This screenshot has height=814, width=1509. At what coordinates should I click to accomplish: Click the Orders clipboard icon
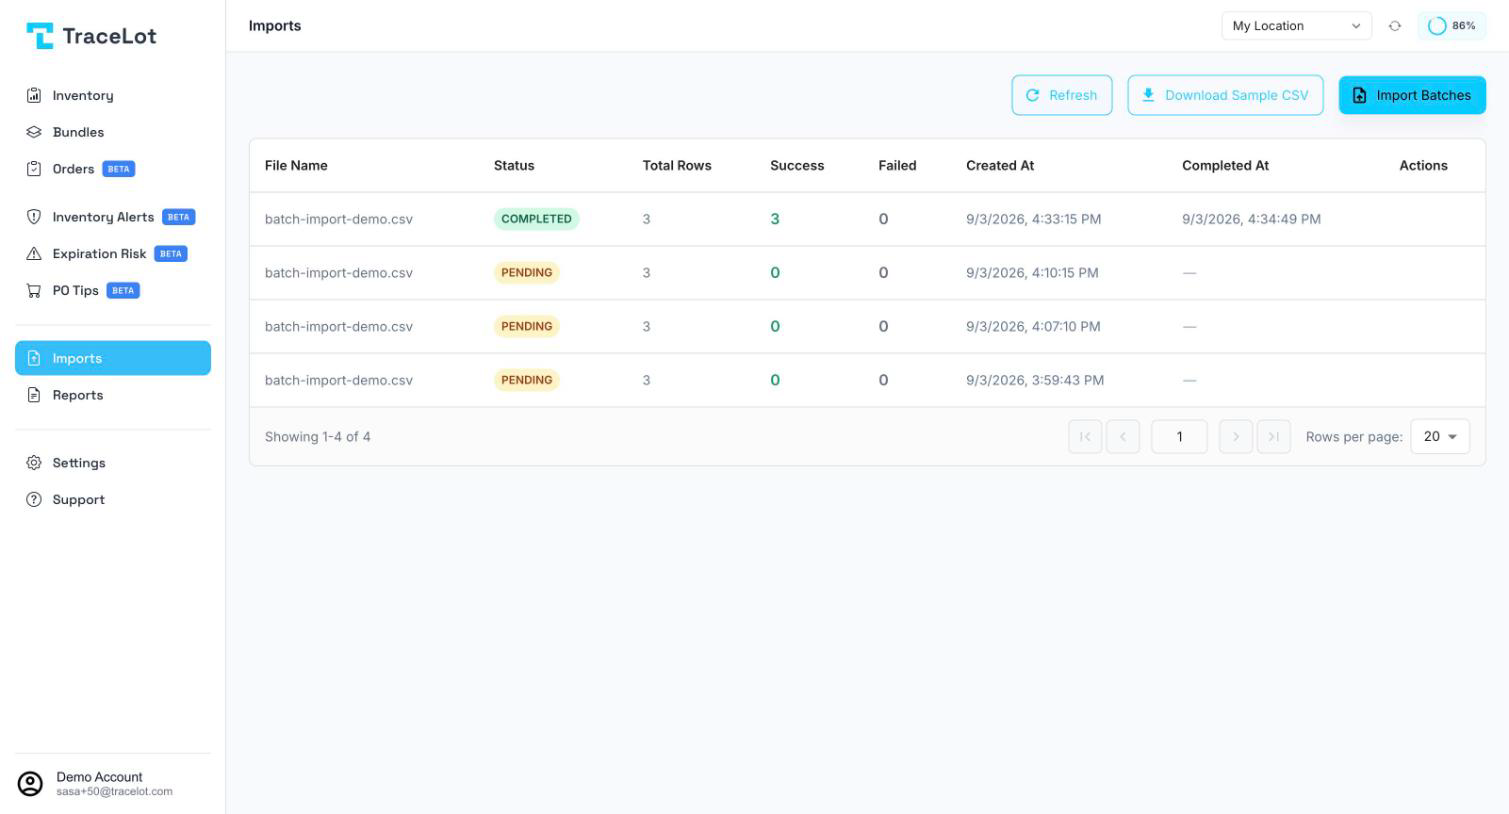click(34, 169)
